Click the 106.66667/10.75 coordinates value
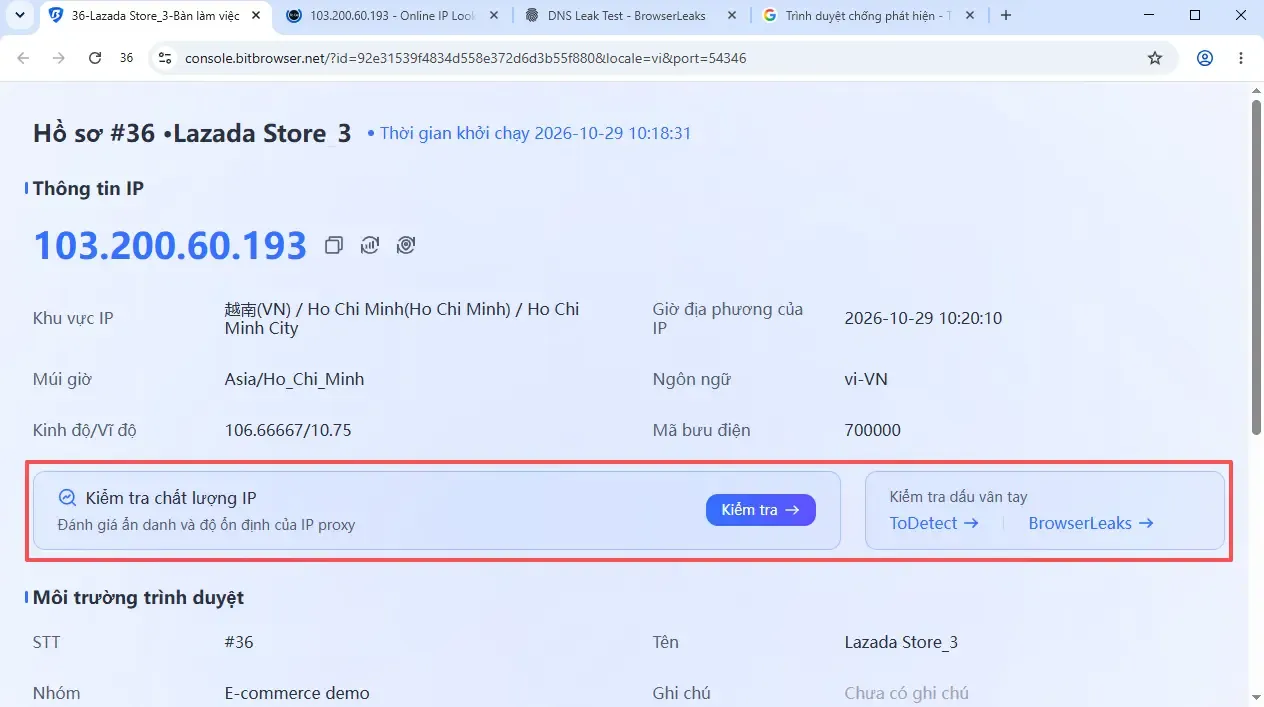This screenshot has width=1264, height=707. click(x=288, y=431)
